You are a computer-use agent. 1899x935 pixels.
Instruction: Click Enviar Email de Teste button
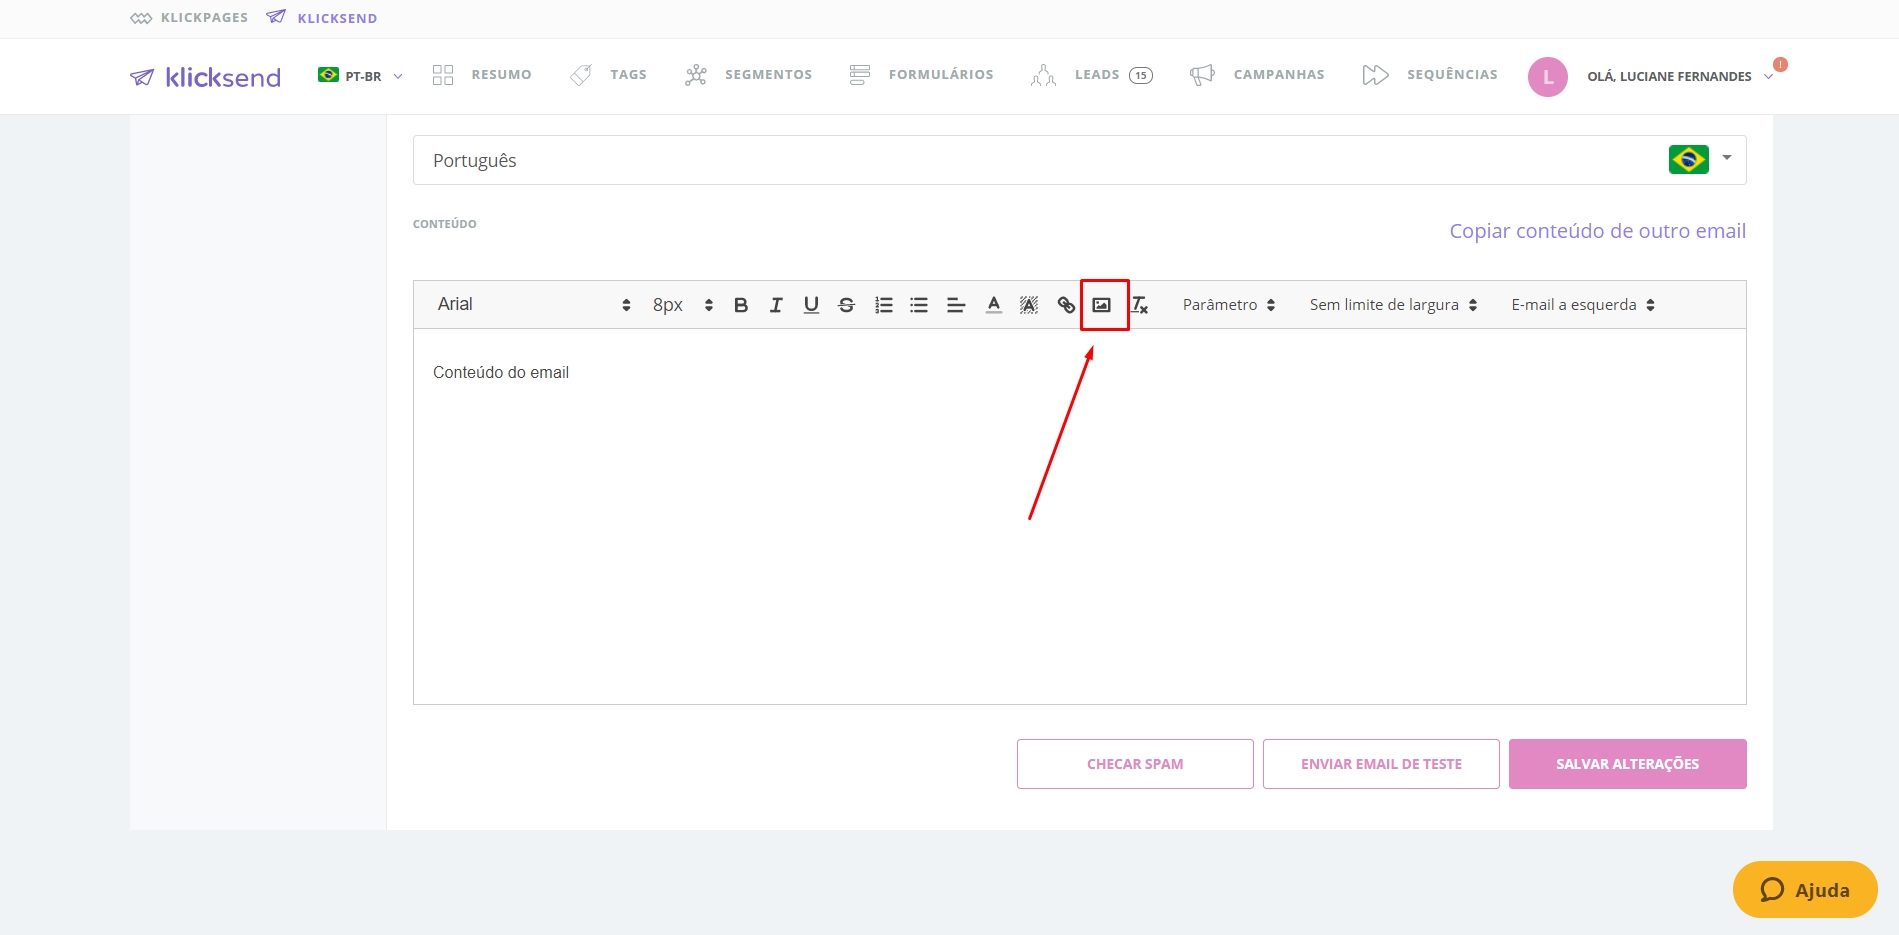[x=1381, y=764]
